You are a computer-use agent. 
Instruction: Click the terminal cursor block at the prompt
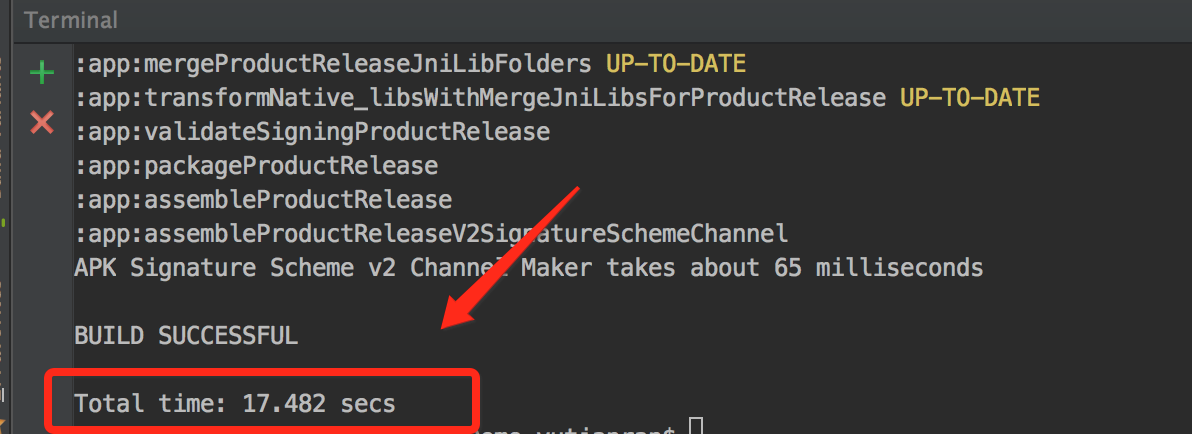(x=697, y=428)
